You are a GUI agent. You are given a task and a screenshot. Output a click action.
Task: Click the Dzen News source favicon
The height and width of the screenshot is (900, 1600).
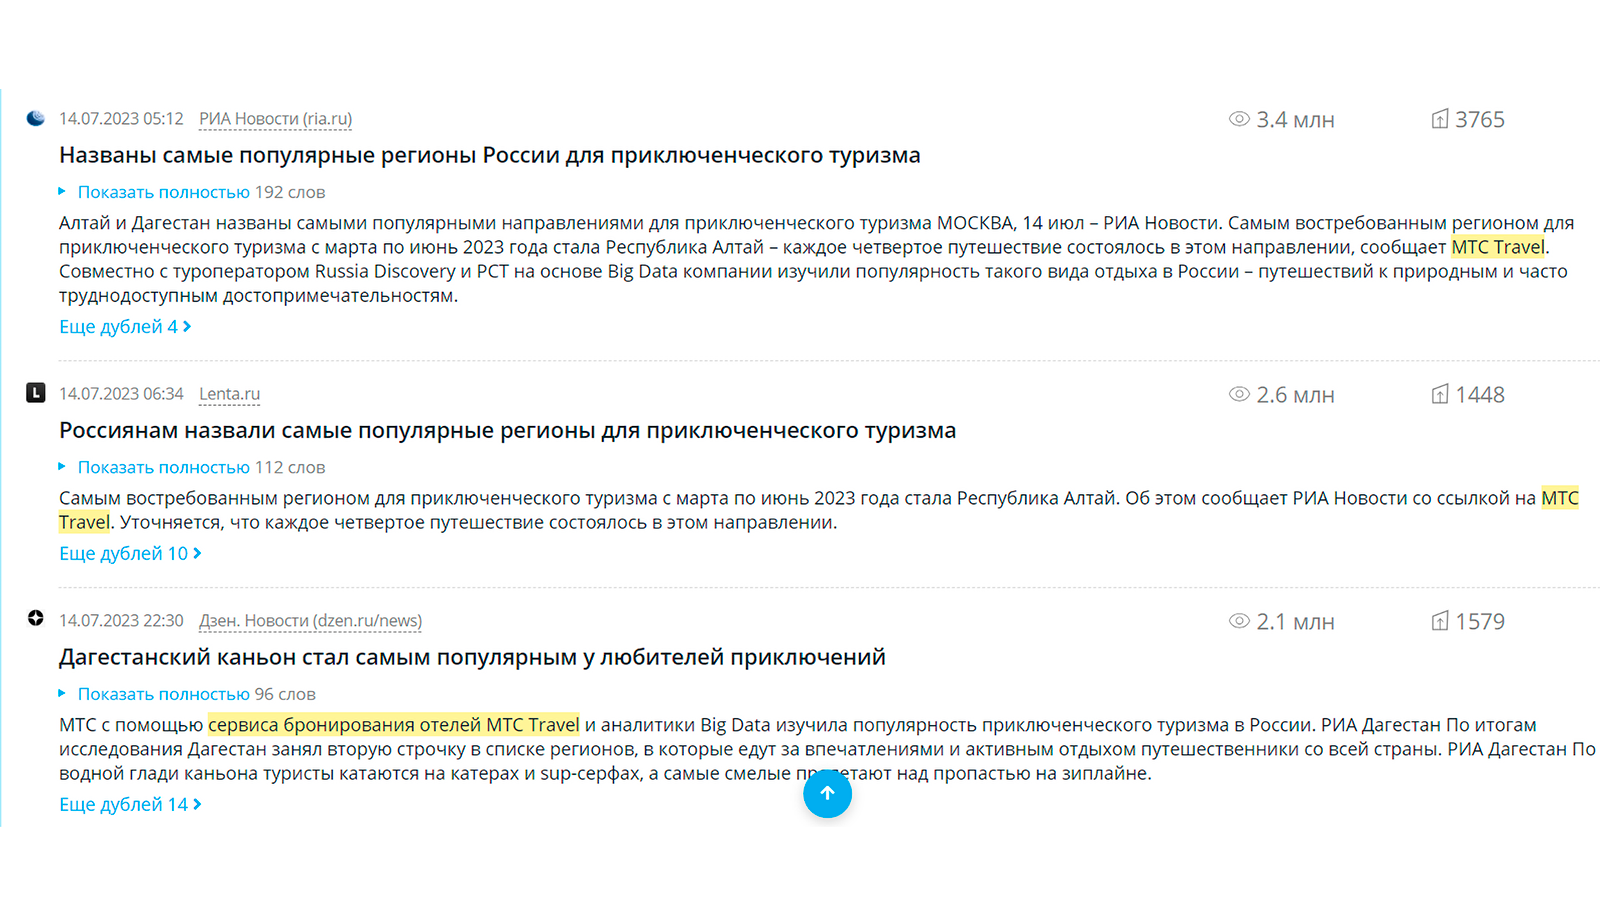point(36,618)
